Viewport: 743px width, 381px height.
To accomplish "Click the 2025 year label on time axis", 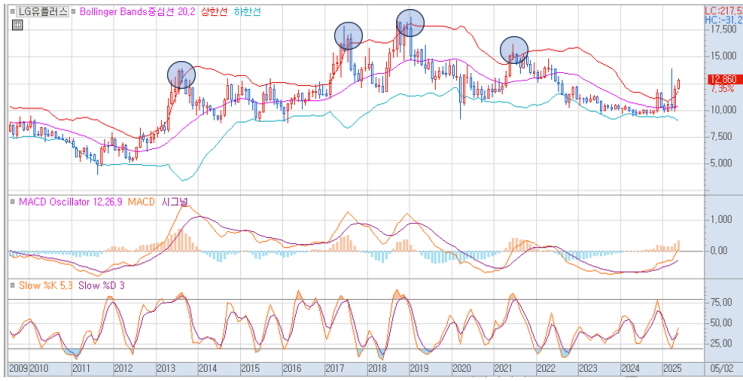I will tap(672, 368).
